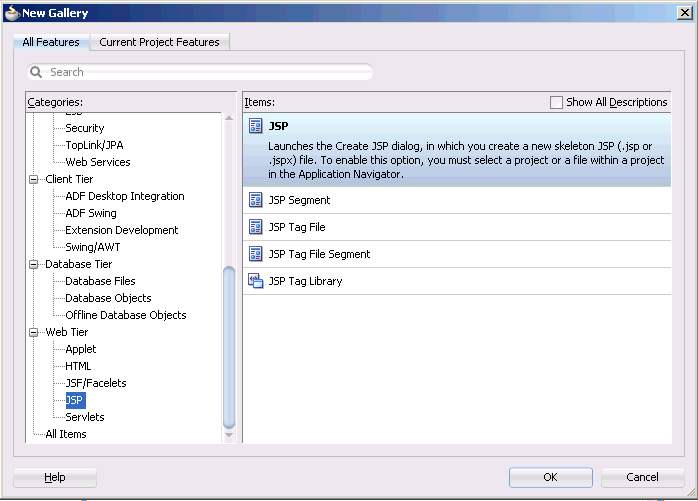Select the ADF Swing category

tap(91, 213)
